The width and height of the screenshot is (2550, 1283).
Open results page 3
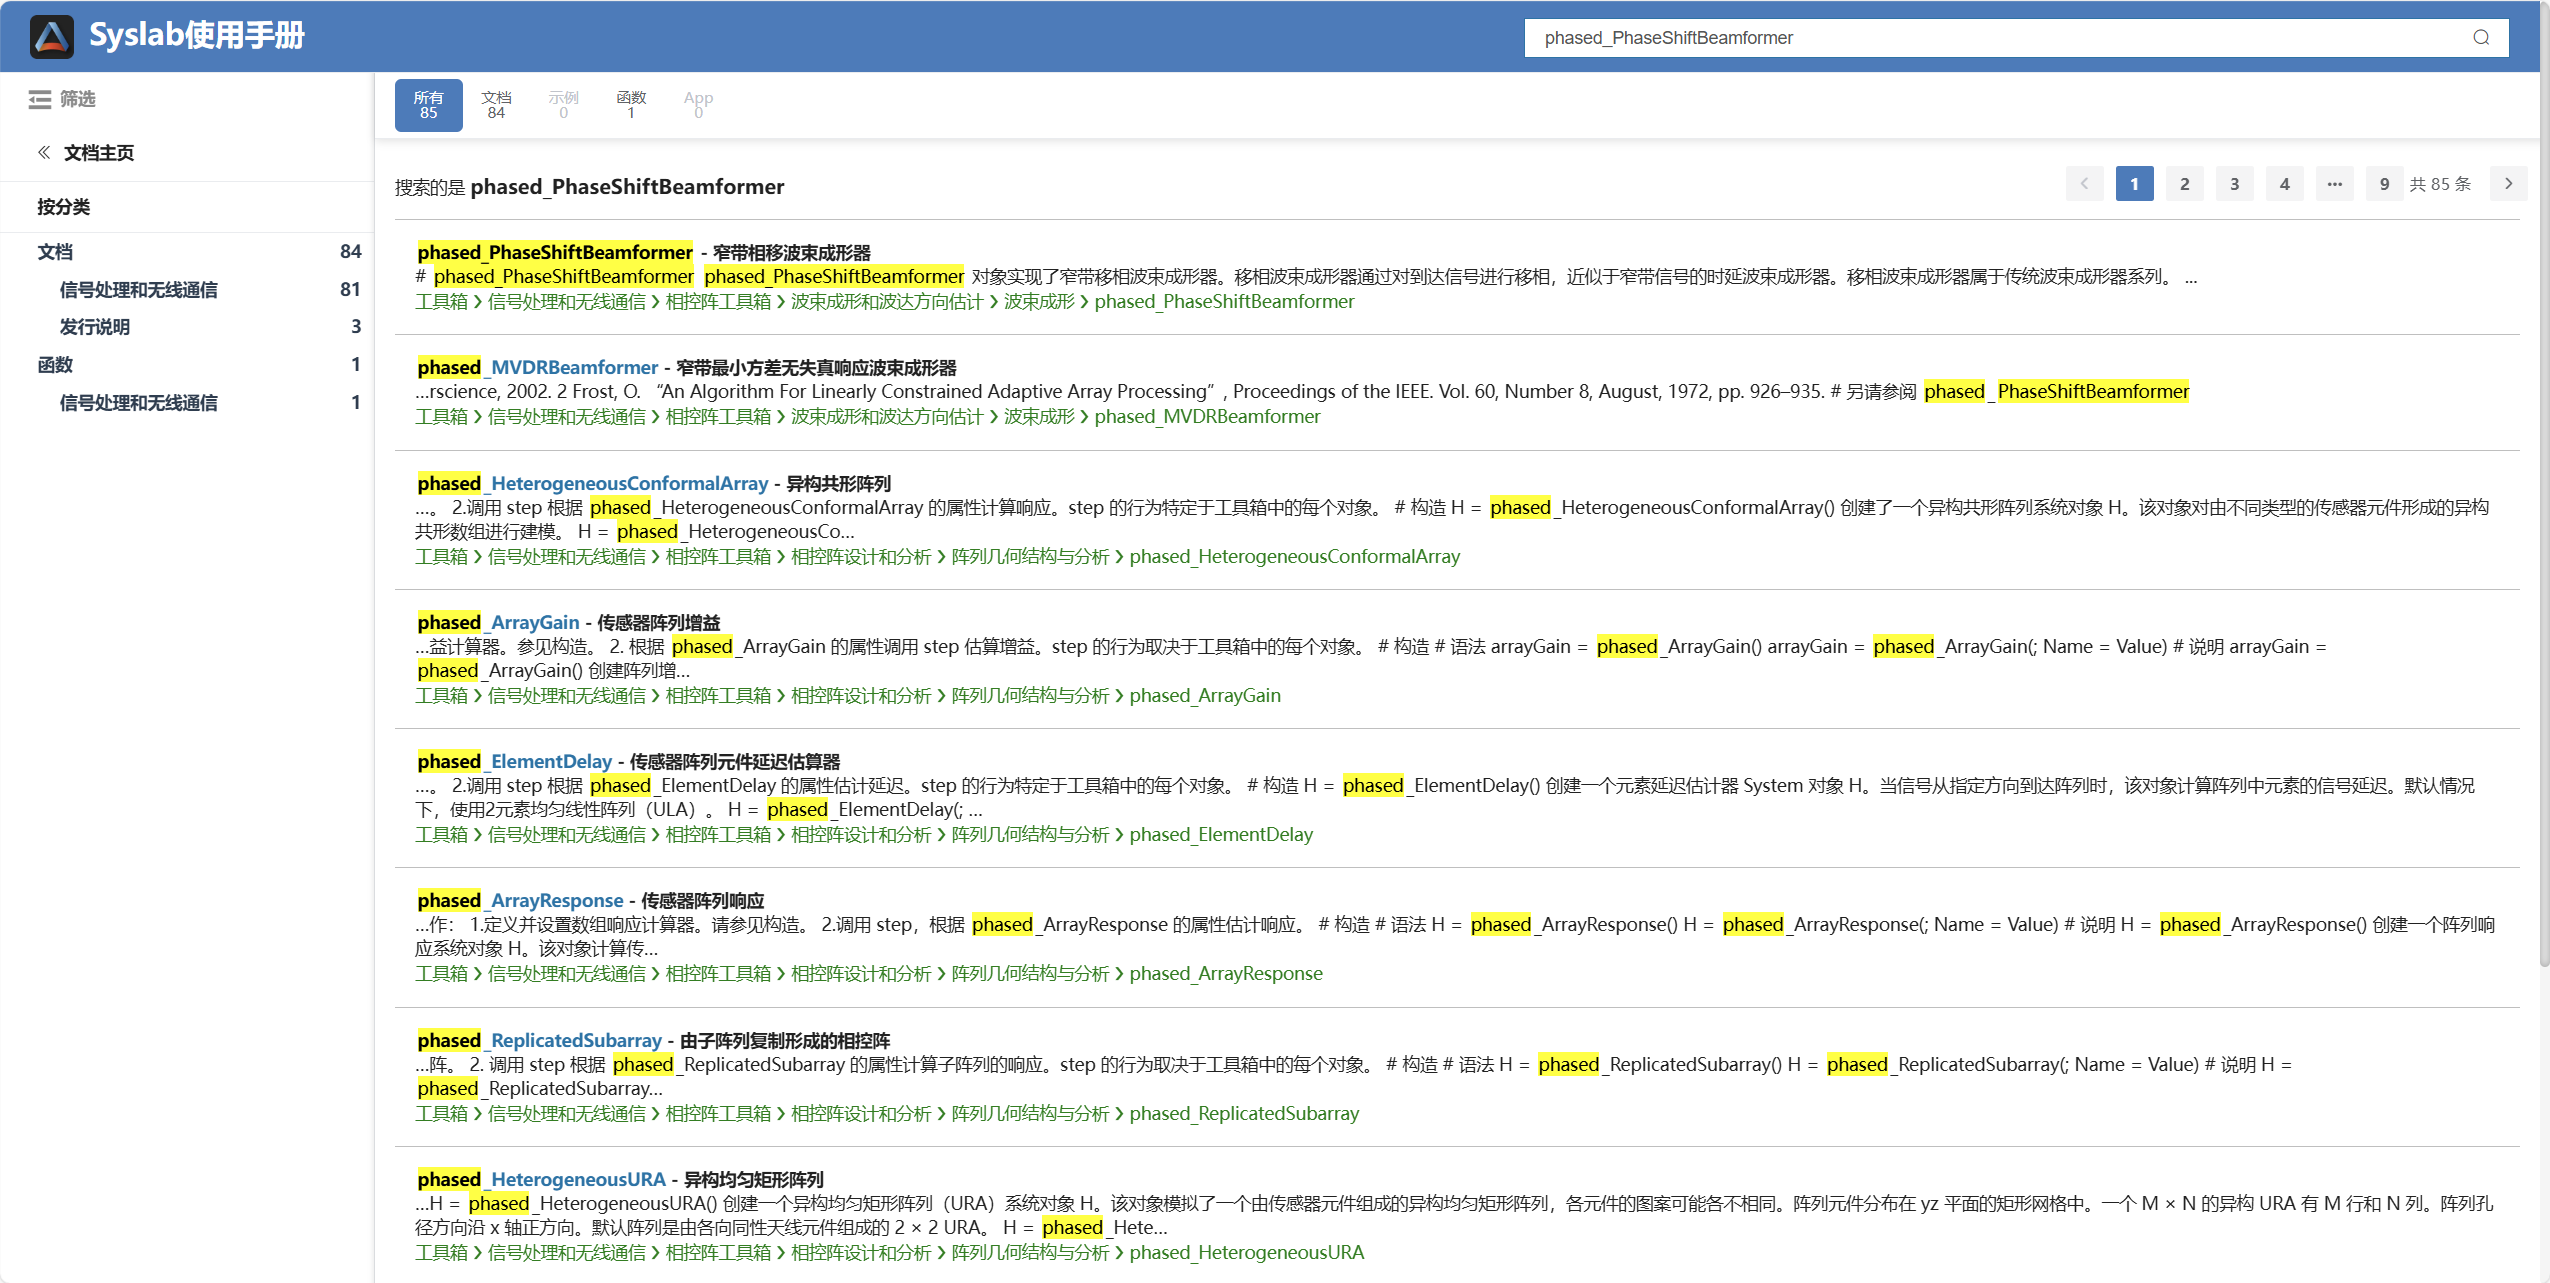click(2234, 184)
